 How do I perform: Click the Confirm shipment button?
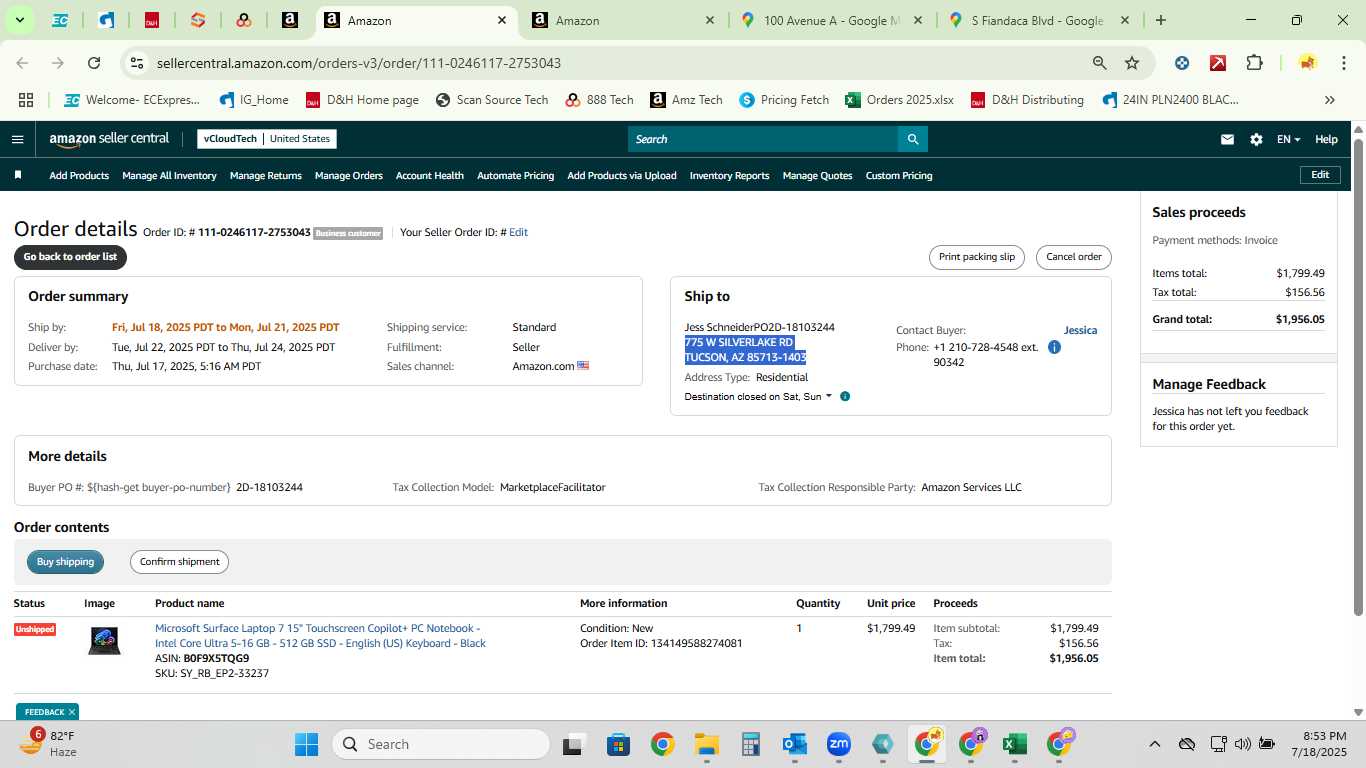click(179, 562)
